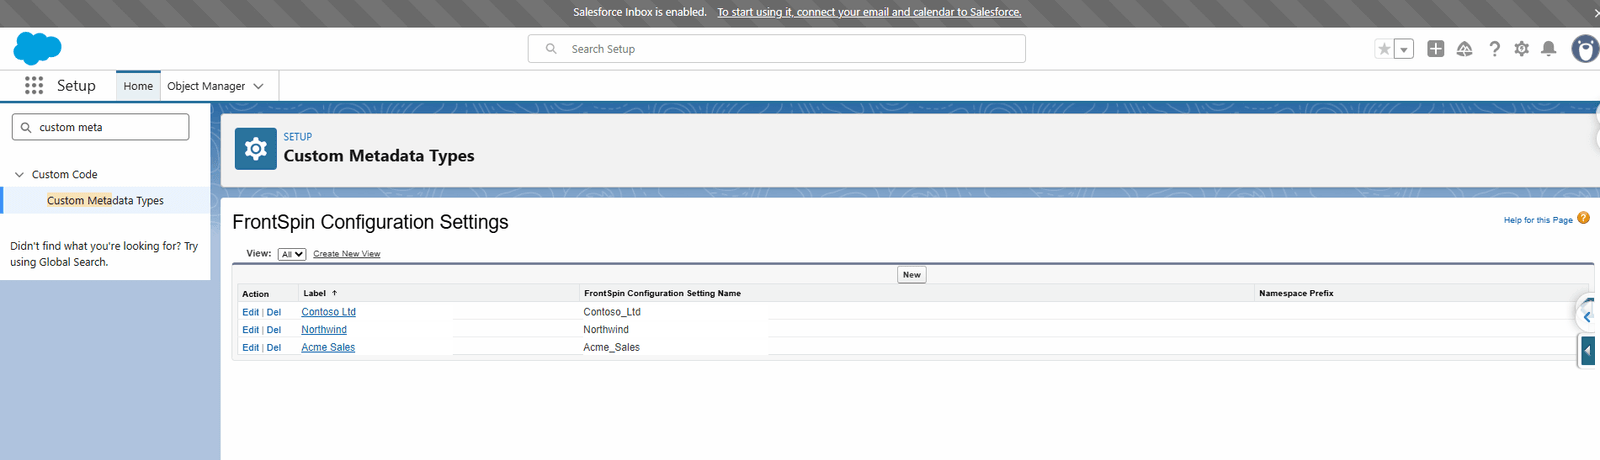
Task: Click the Quick Find box with custom meta
Action: coord(100,127)
